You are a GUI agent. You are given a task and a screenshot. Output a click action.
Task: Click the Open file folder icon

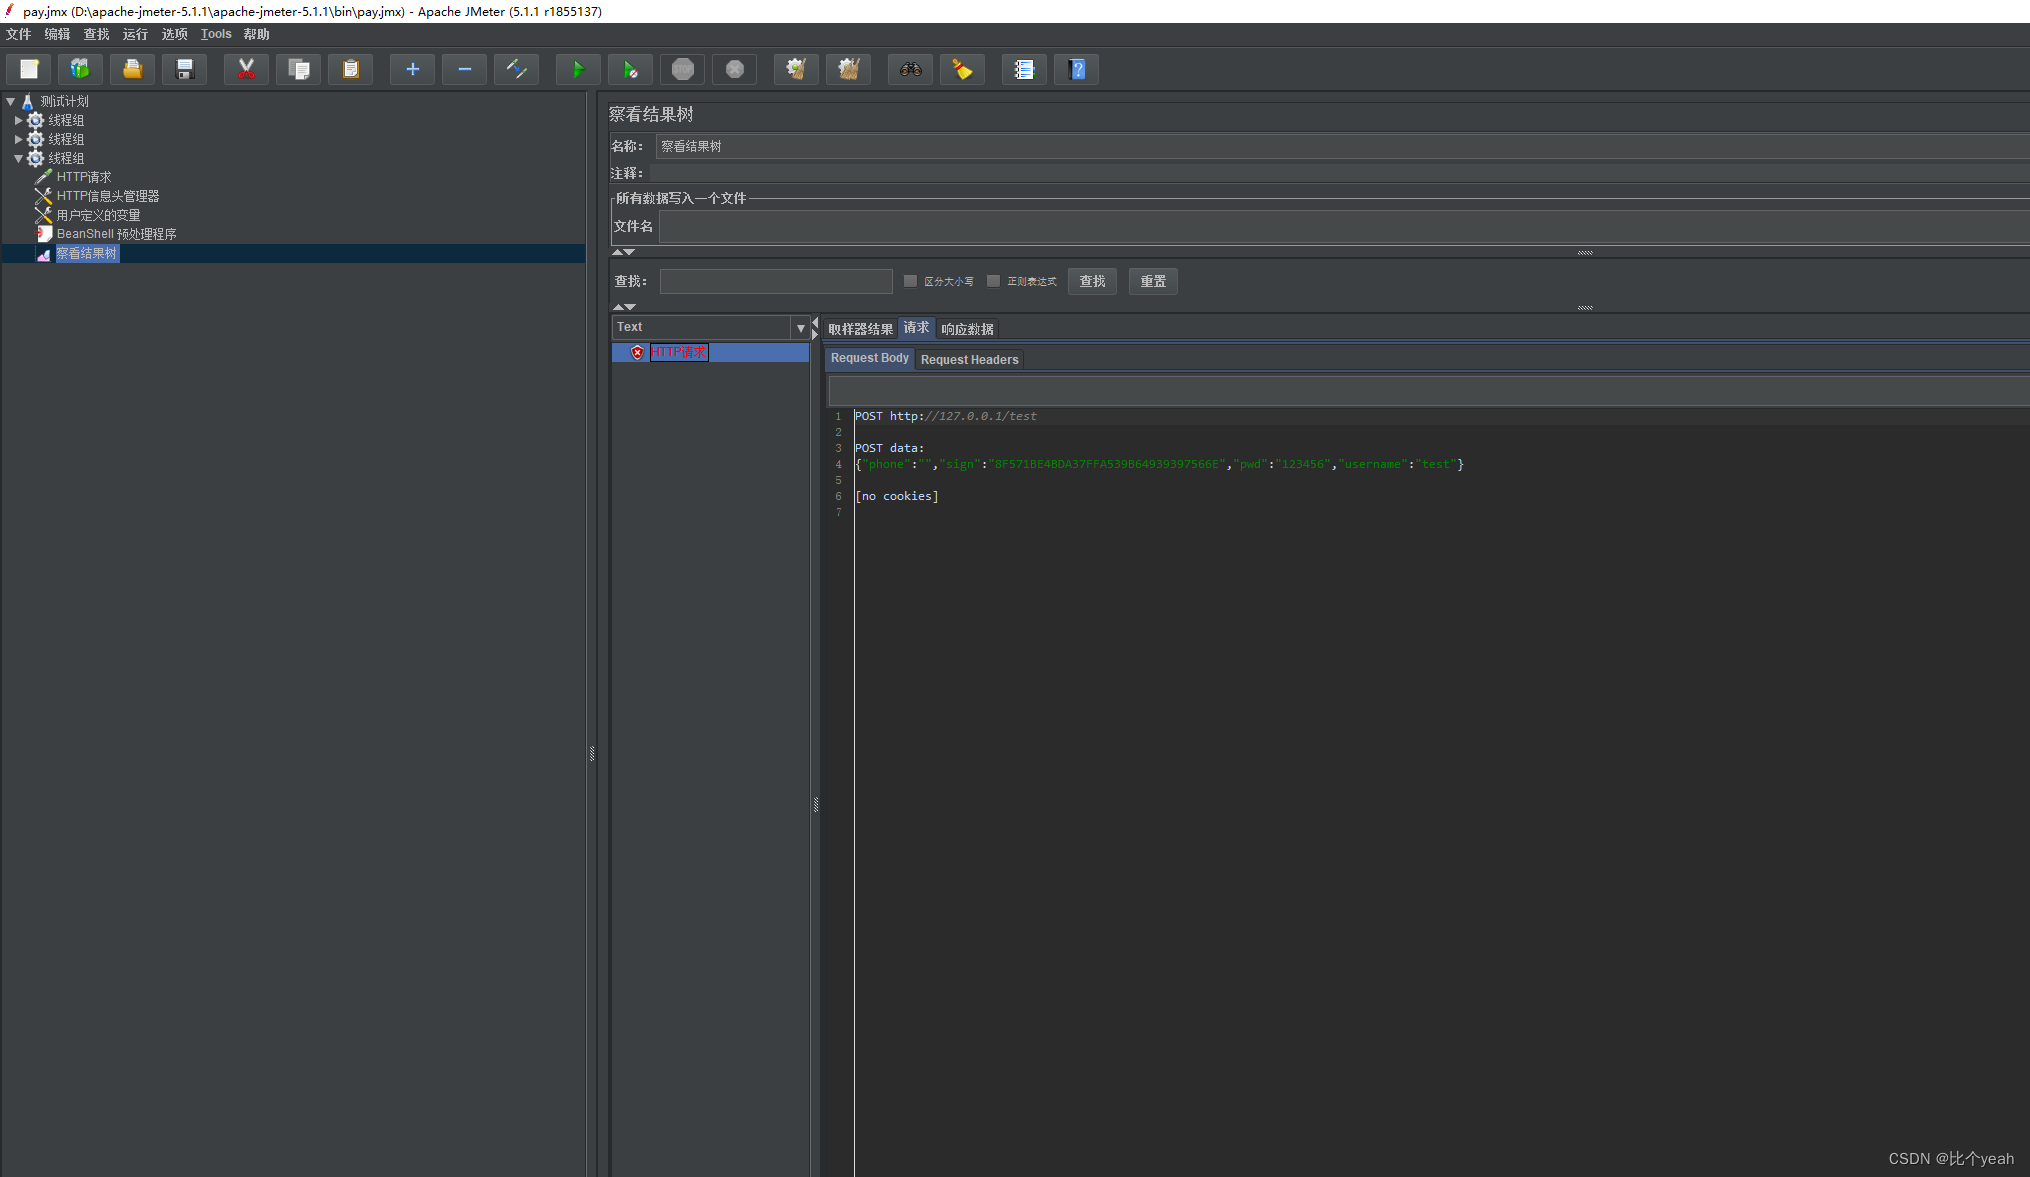point(132,69)
